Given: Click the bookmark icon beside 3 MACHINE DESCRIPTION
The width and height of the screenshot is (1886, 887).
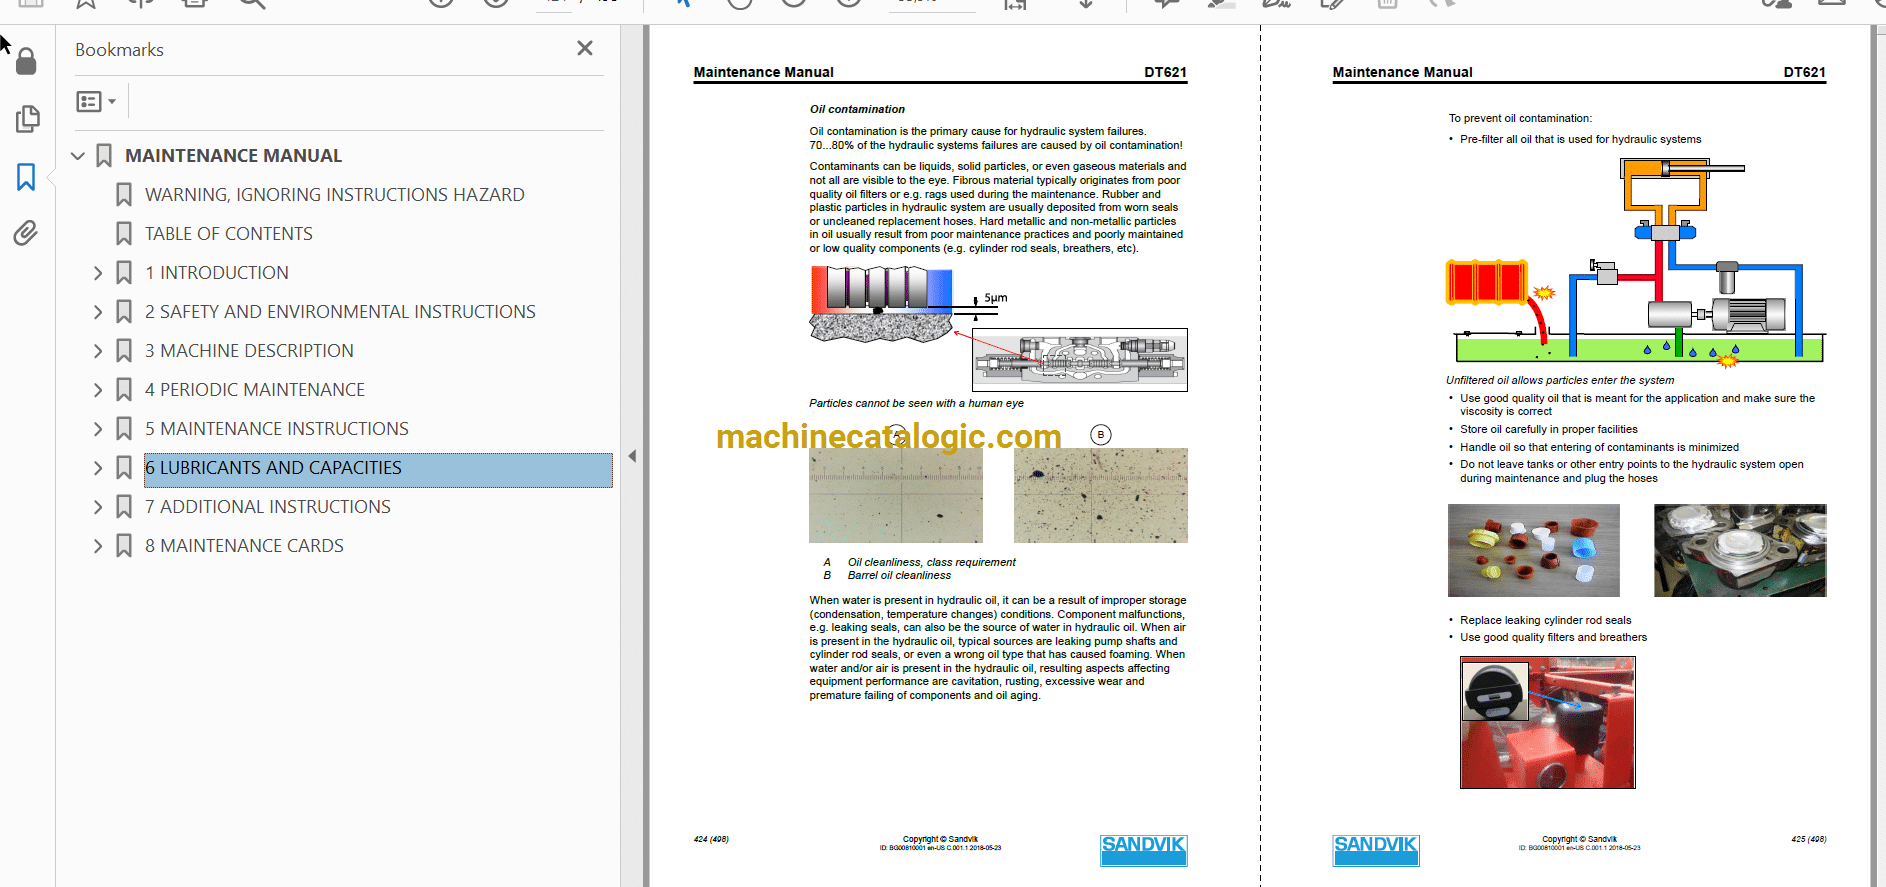Looking at the screenshot, I should [124, 351].
